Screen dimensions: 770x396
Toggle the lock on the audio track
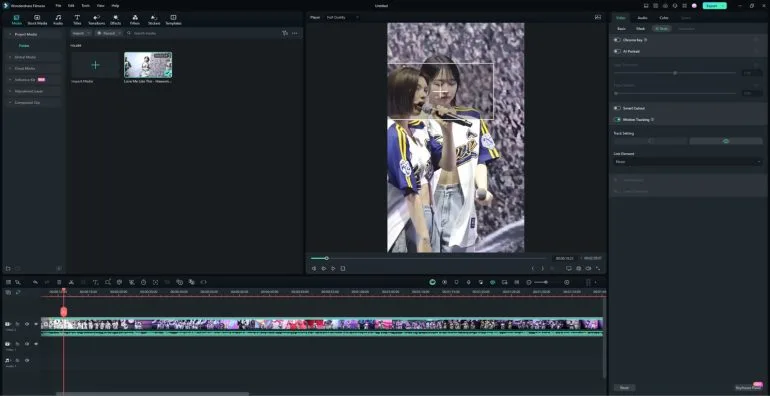[17, 361]
